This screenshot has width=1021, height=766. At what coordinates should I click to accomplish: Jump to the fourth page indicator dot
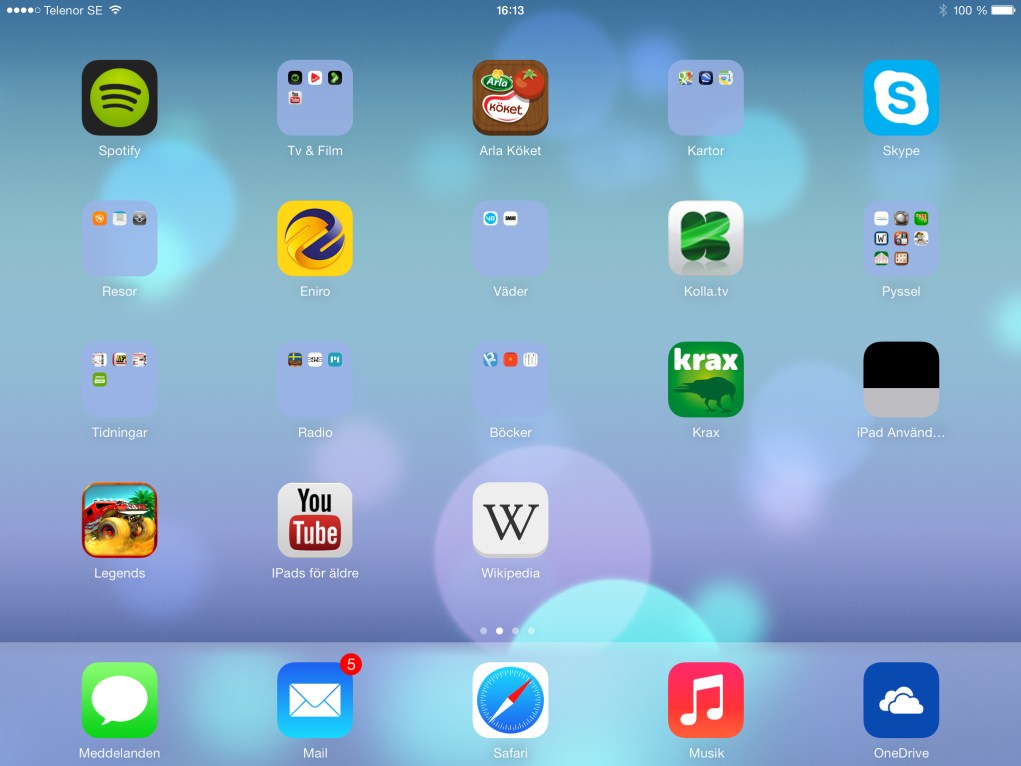pos(531,631)
